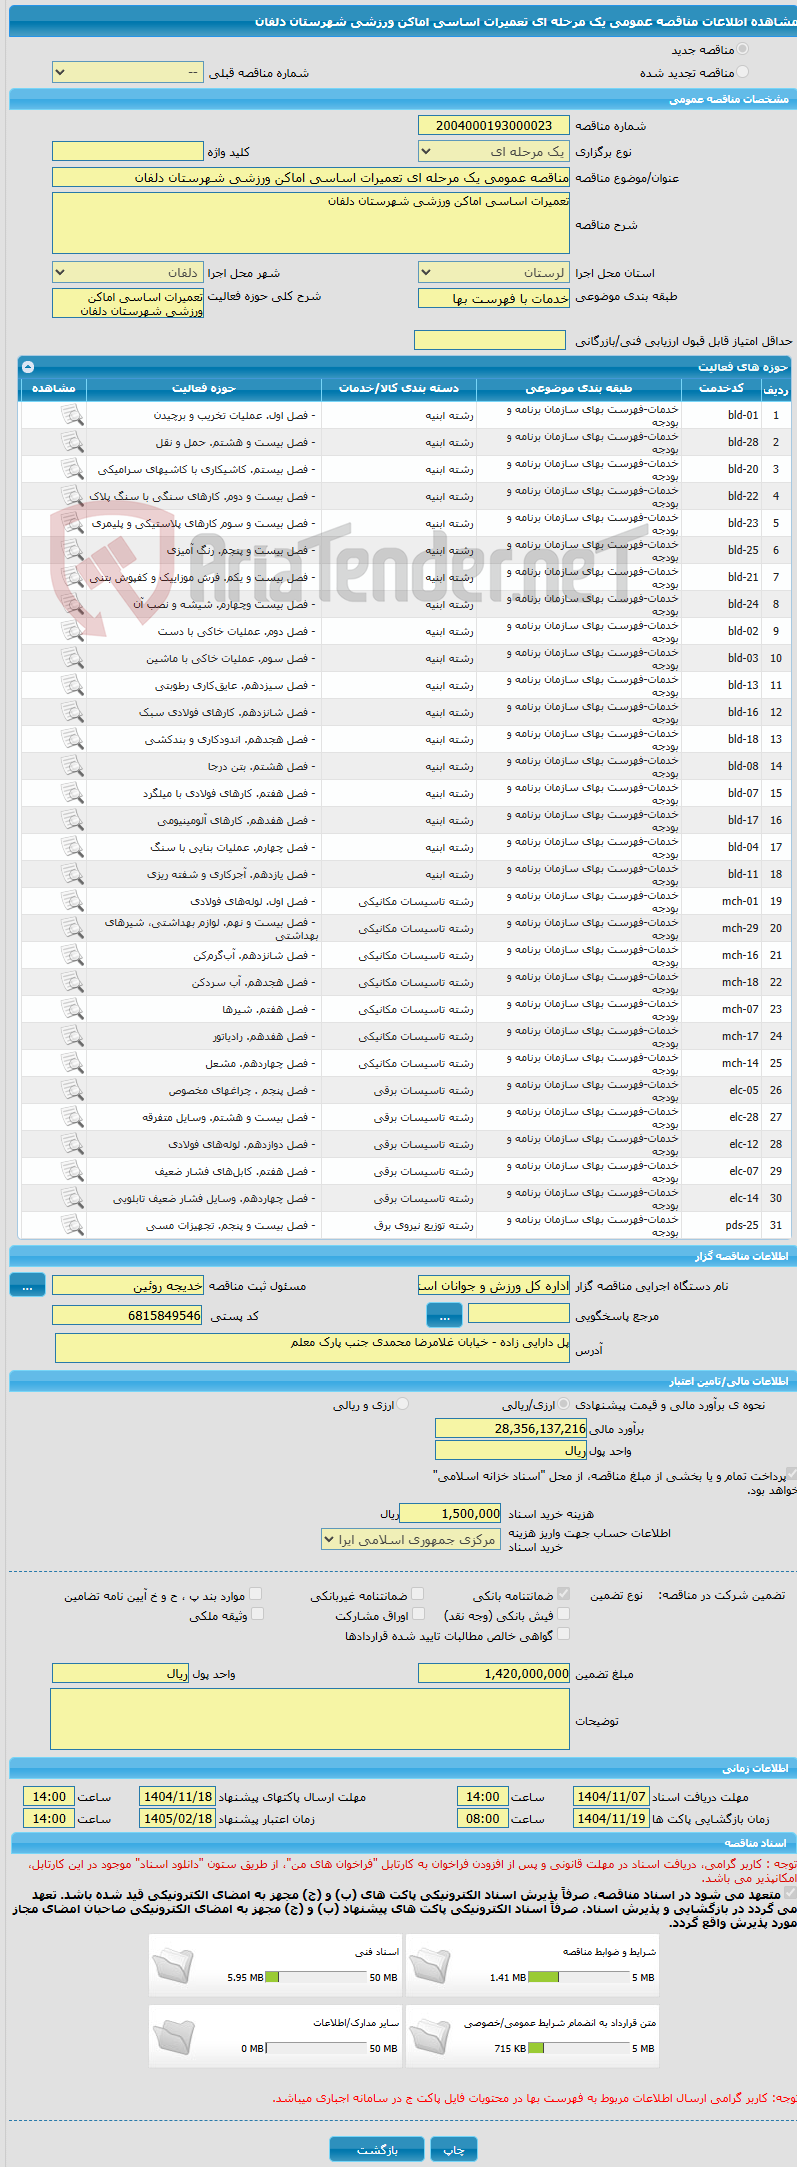Open view icon for row mch-01
797x2167 pixels.
pos(72,901)
